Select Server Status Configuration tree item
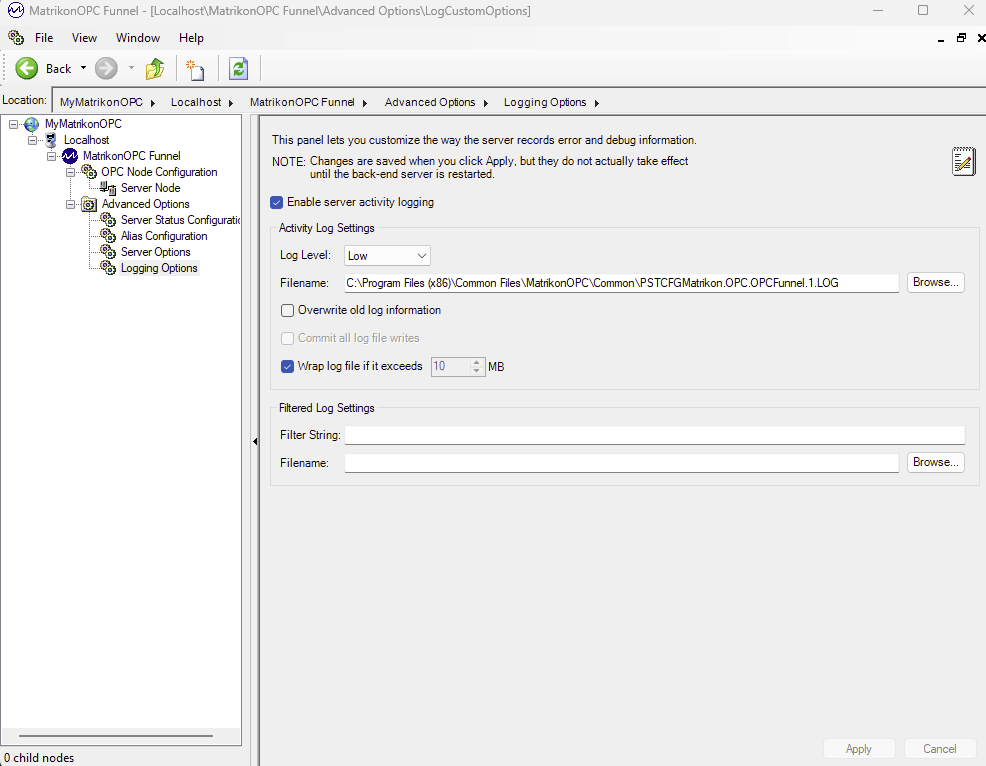This screenshot has width=986, height=766. coord(180,219)
